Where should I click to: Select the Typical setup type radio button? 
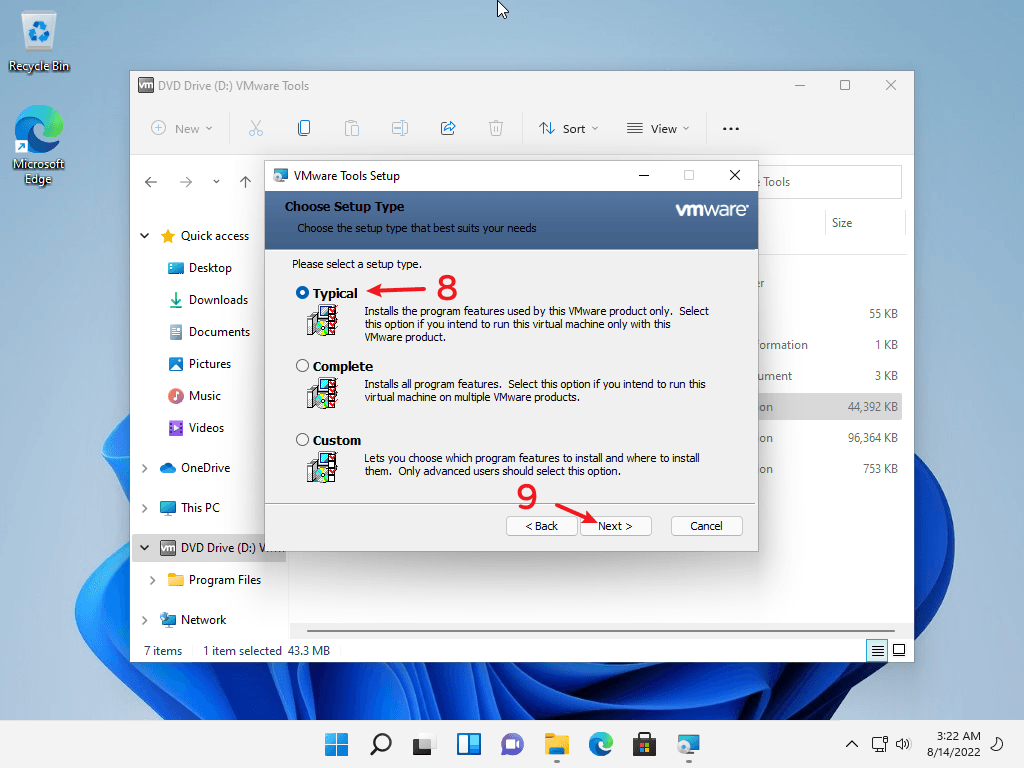tap(303, 293)
